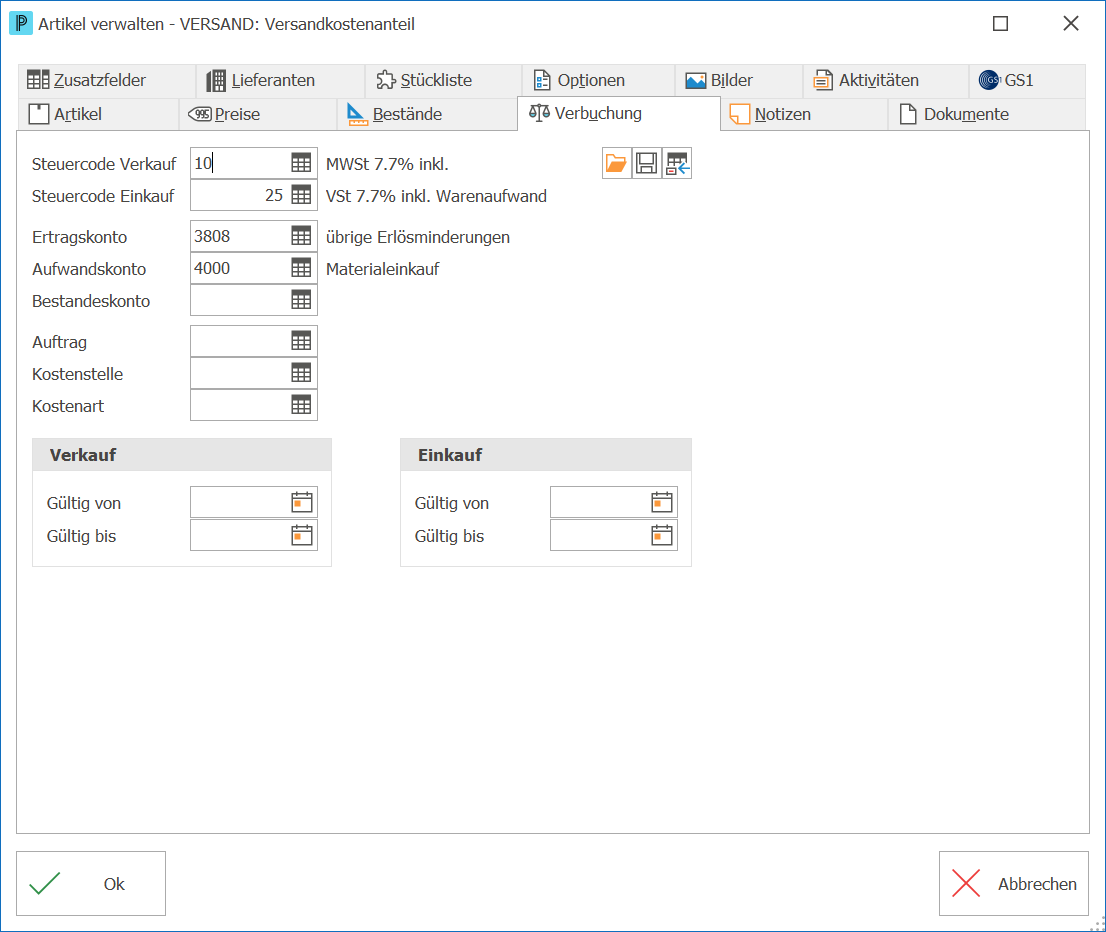Go to the Stückliste tab
This screenshot has height=932, width=1106.
tap(443, 80)
